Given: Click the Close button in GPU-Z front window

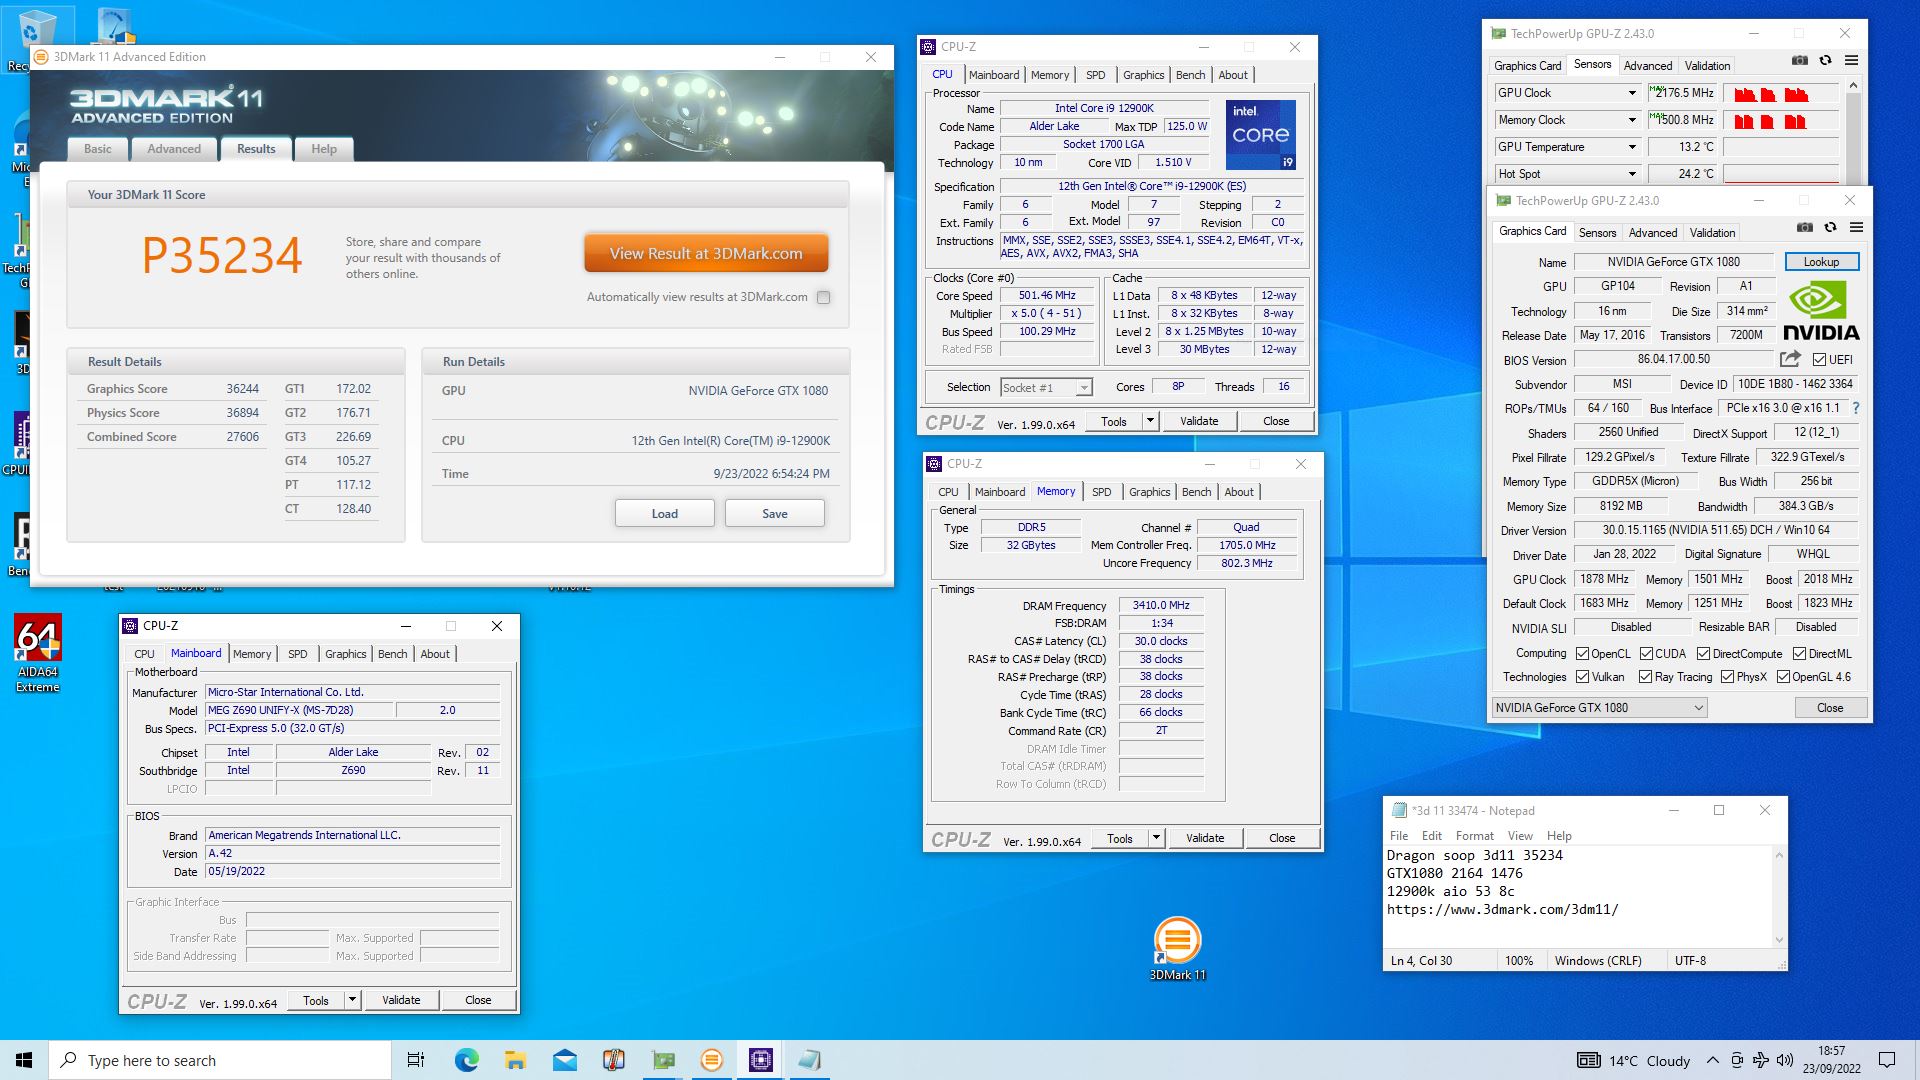Looking at the screenshot, I should click(x=1830, y=708).
